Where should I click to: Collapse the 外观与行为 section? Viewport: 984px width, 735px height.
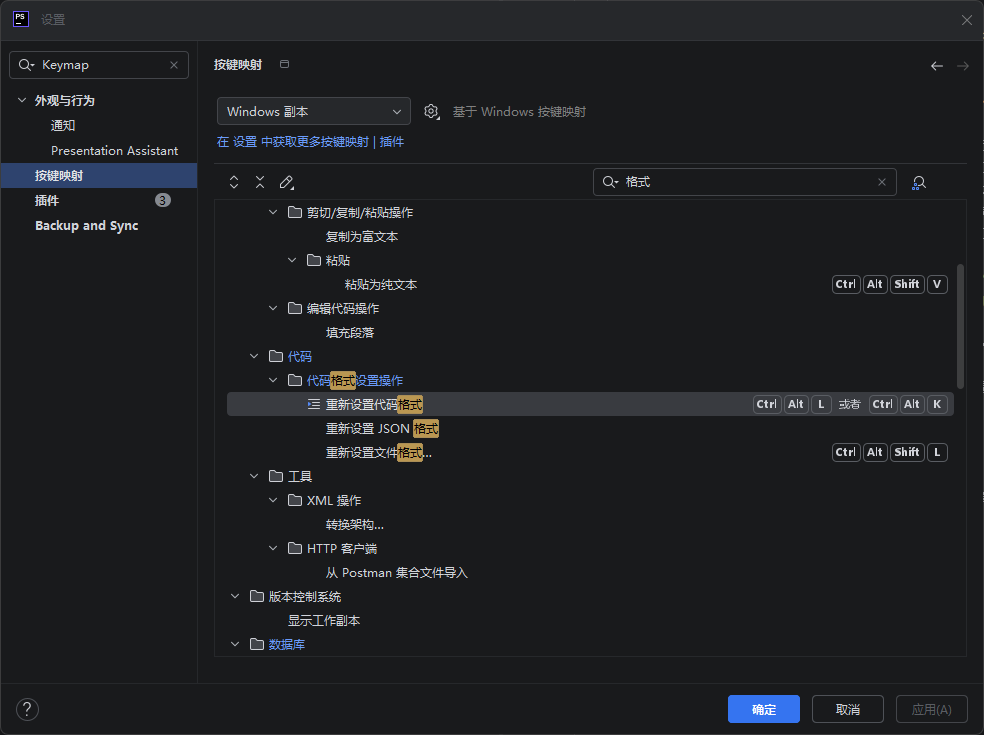[x=22, y=101]
